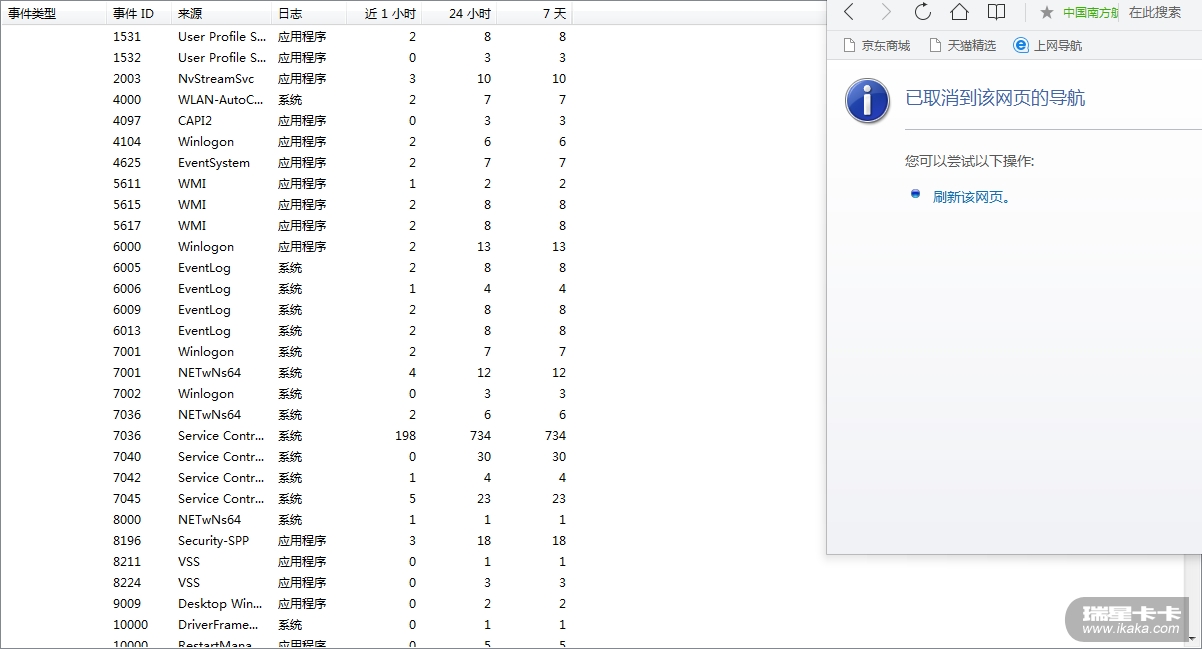Select the event ID 6000 cell
The width and height of the screenshot is (1202, 649).
coord(127,246)
